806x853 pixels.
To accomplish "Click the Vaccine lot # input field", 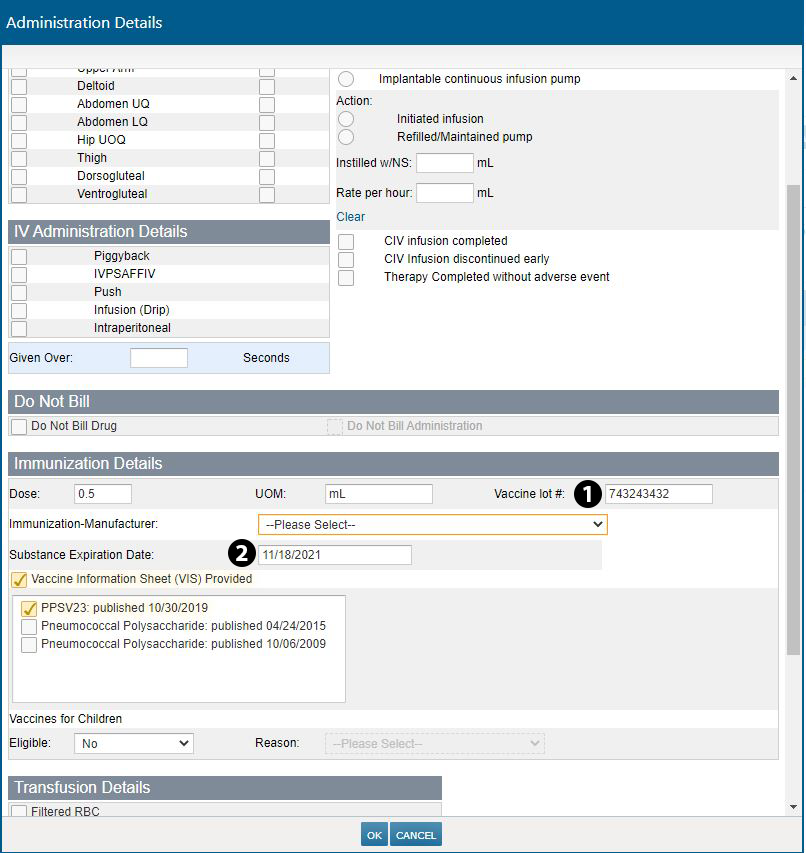I will point(658,494).
